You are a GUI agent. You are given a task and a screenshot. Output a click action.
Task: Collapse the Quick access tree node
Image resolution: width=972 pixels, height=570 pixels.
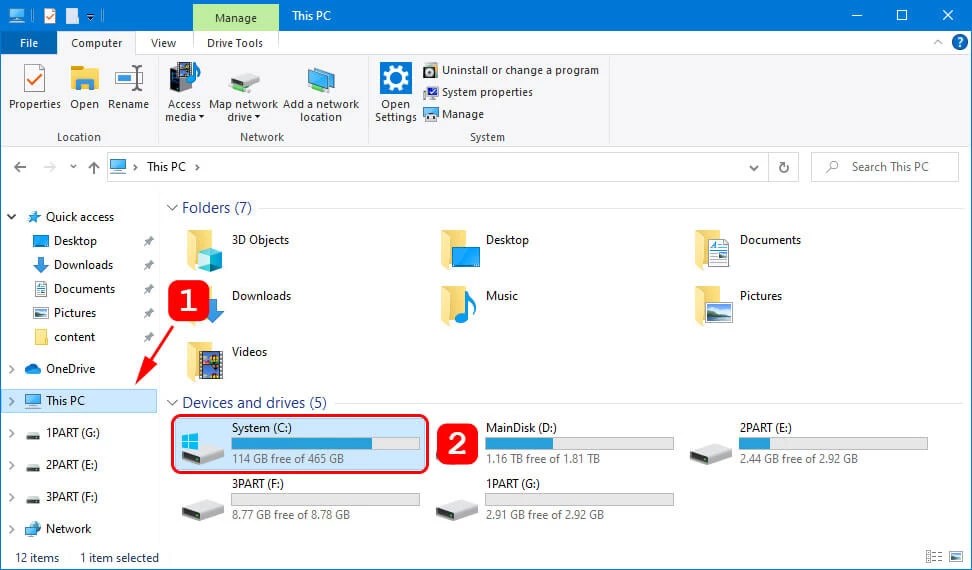pos(11,217)
